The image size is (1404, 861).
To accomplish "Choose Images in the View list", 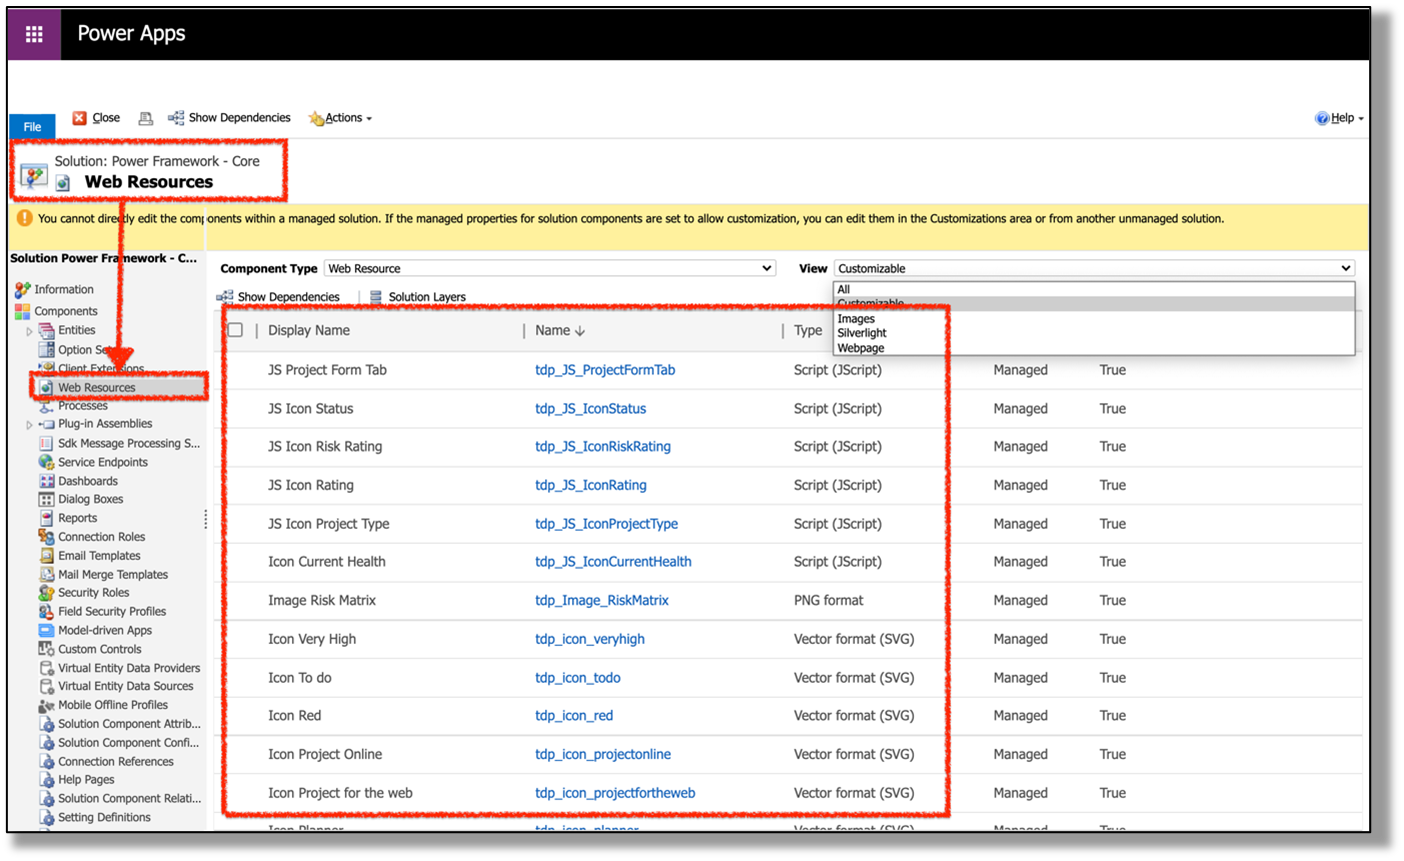I will coord(1095,319).
